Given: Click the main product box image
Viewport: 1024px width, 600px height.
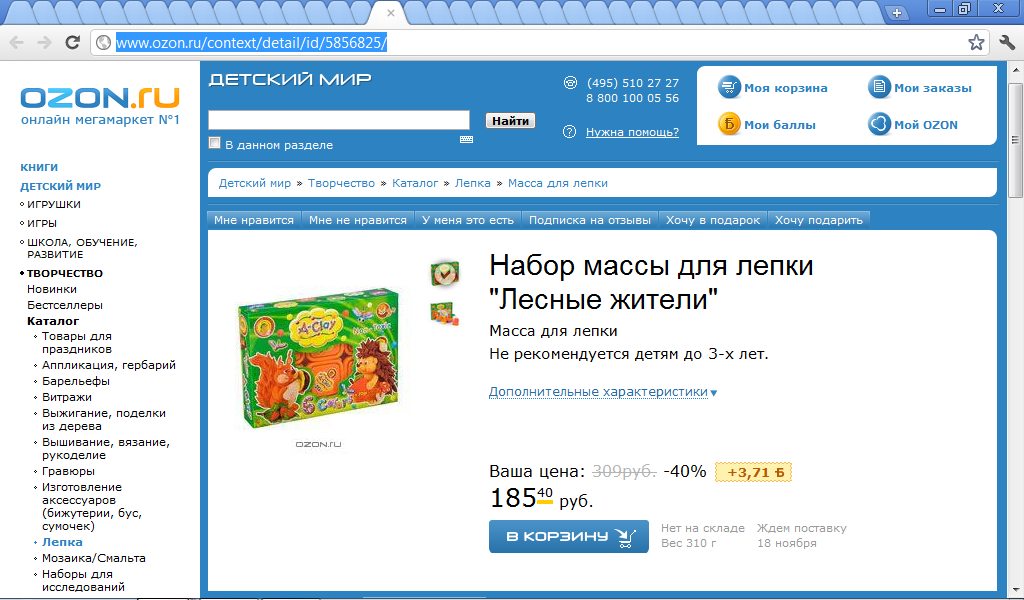Looking at the screenshot, I should coord(318,357).
